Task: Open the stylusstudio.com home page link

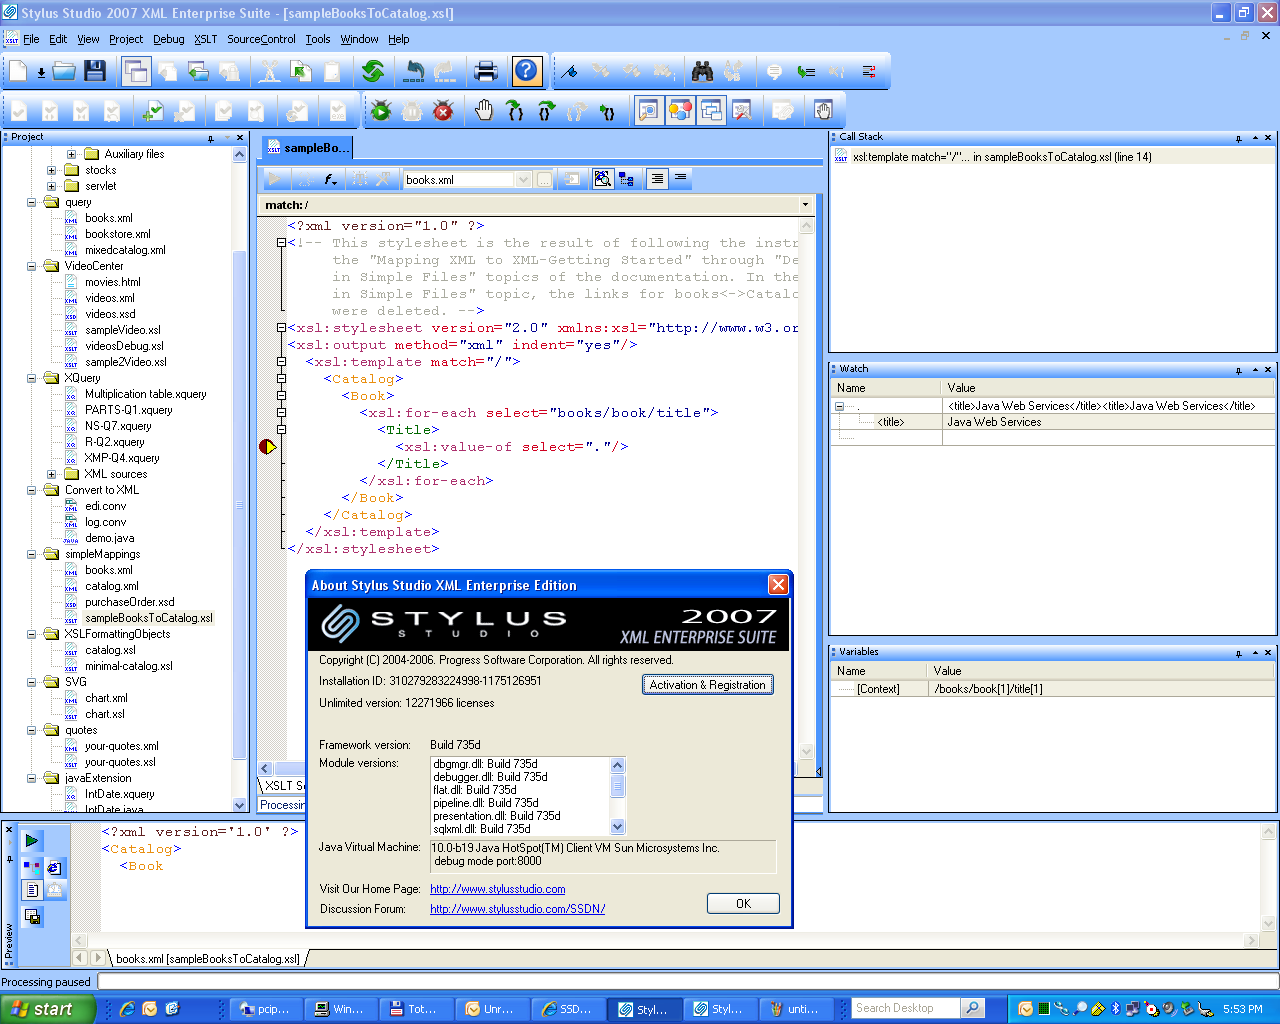Action: pyautogui.click(x=497, y=889)
